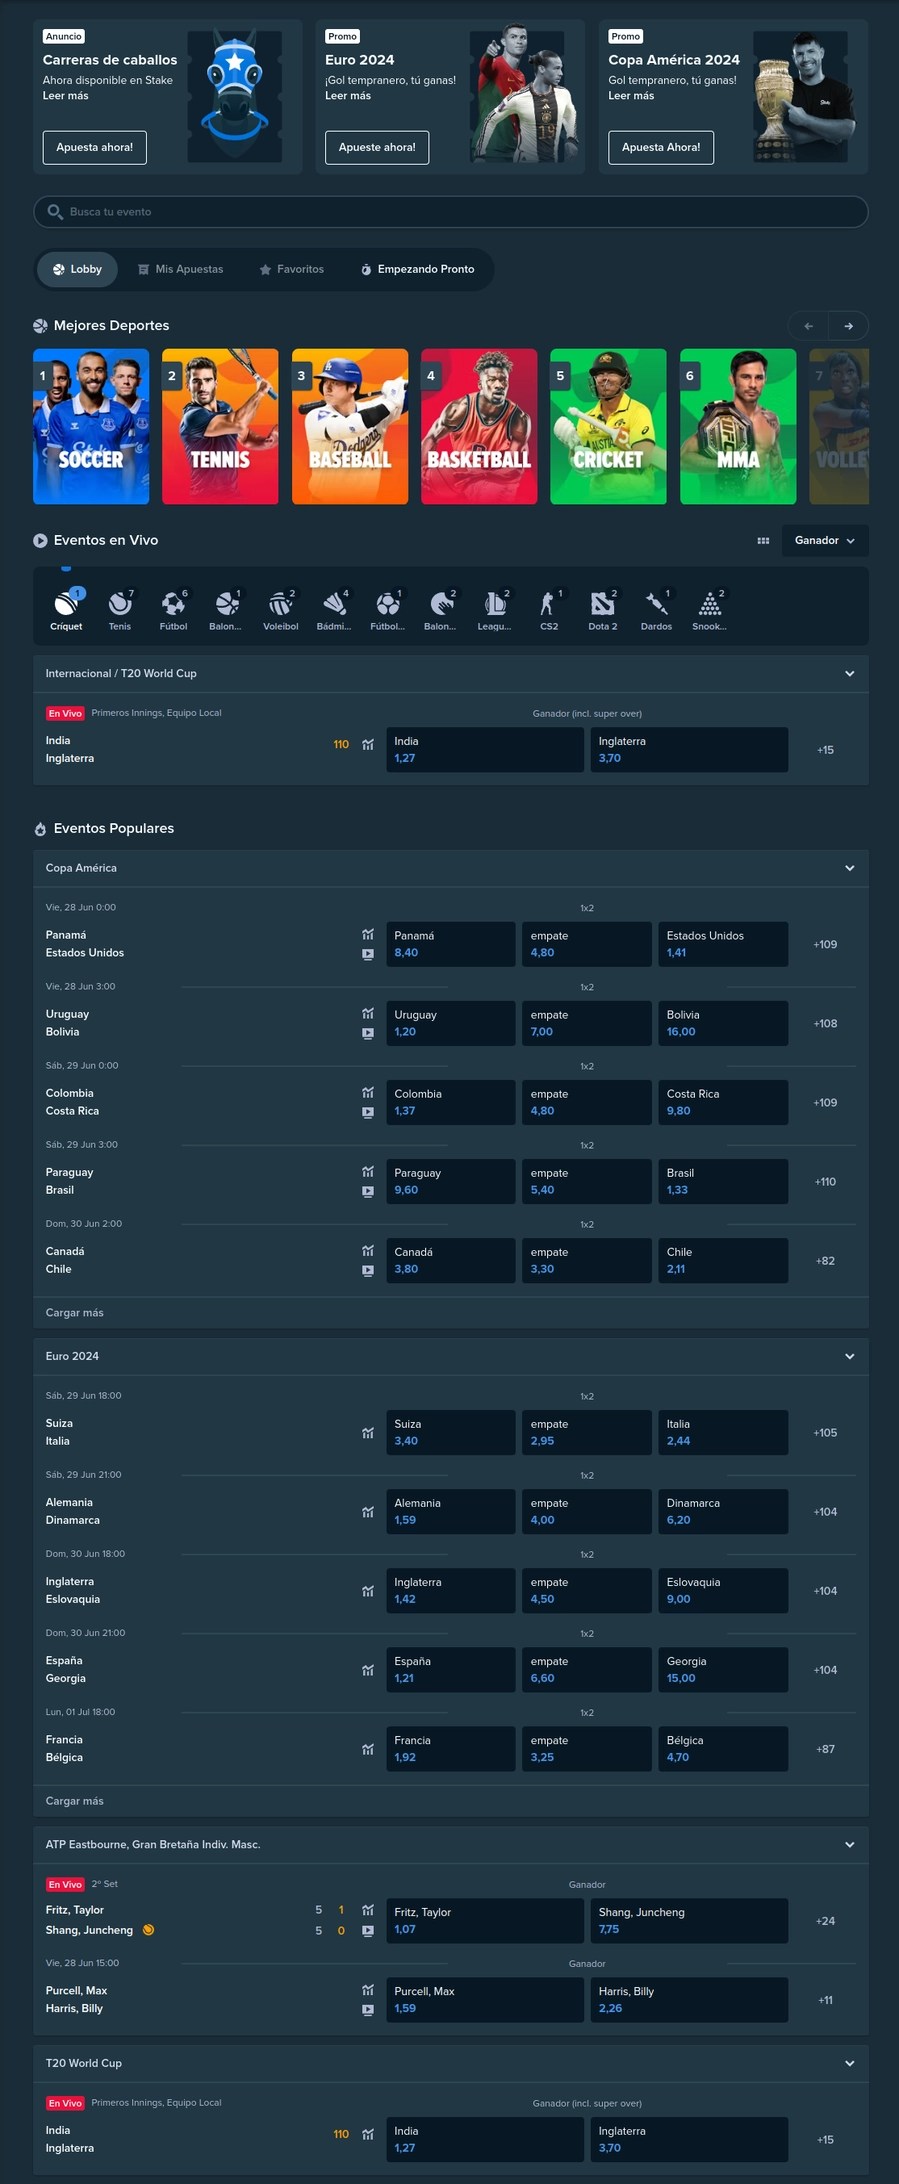This screenshot has width=899, height=2184.
Task: Click the Busca tu evento search field
Action: (450, 212)
